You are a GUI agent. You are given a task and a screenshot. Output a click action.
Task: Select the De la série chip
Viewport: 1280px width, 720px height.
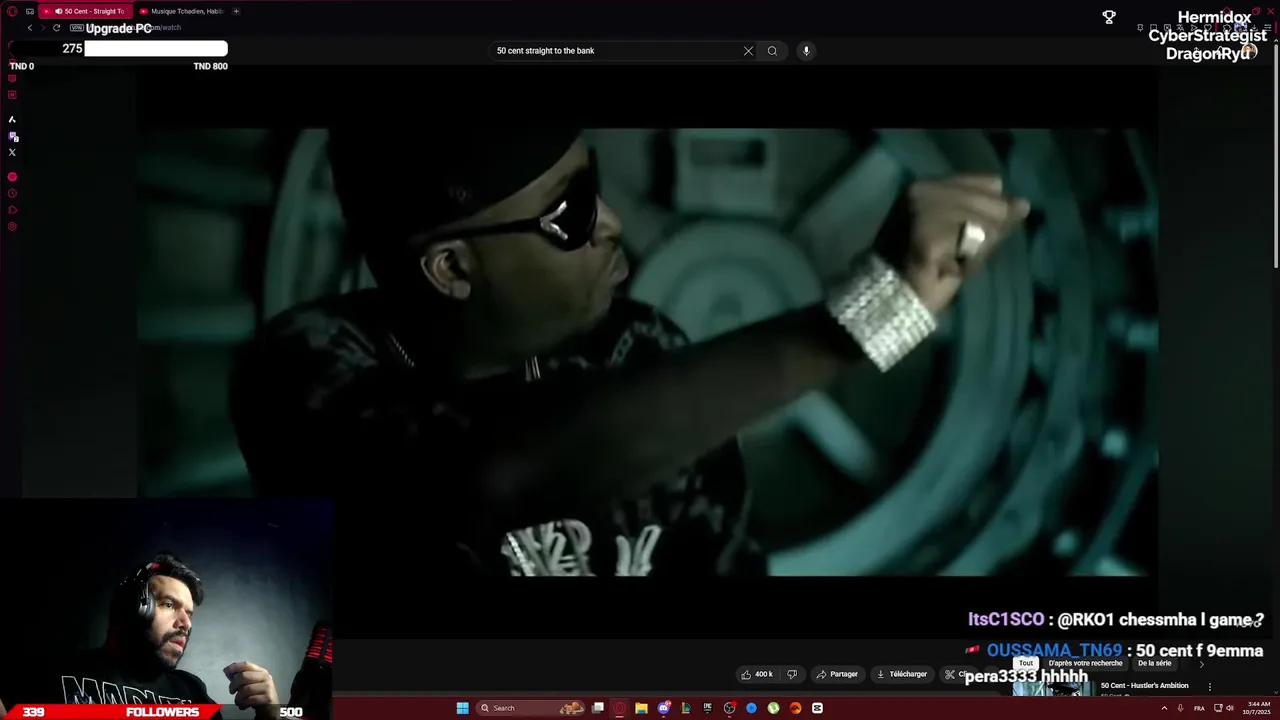click(1154, 663)
